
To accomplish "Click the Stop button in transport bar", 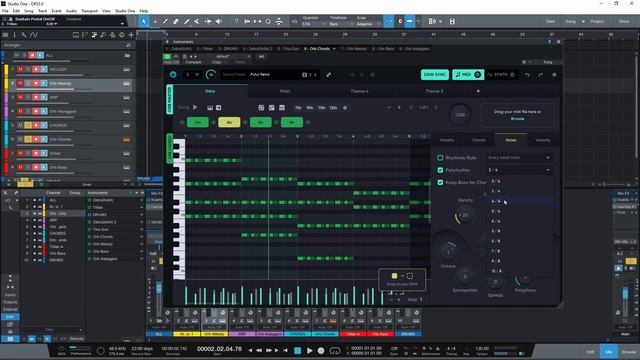I will coord(298,351).
